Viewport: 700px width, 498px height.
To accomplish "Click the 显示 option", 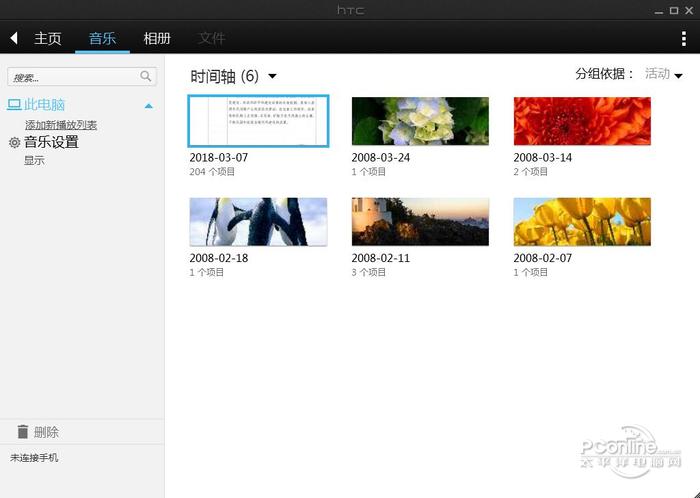I will click(x=34, y=161).
